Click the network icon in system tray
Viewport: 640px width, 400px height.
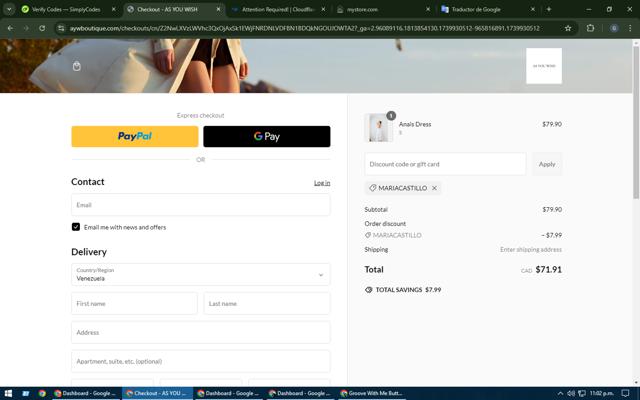(582, 393)
